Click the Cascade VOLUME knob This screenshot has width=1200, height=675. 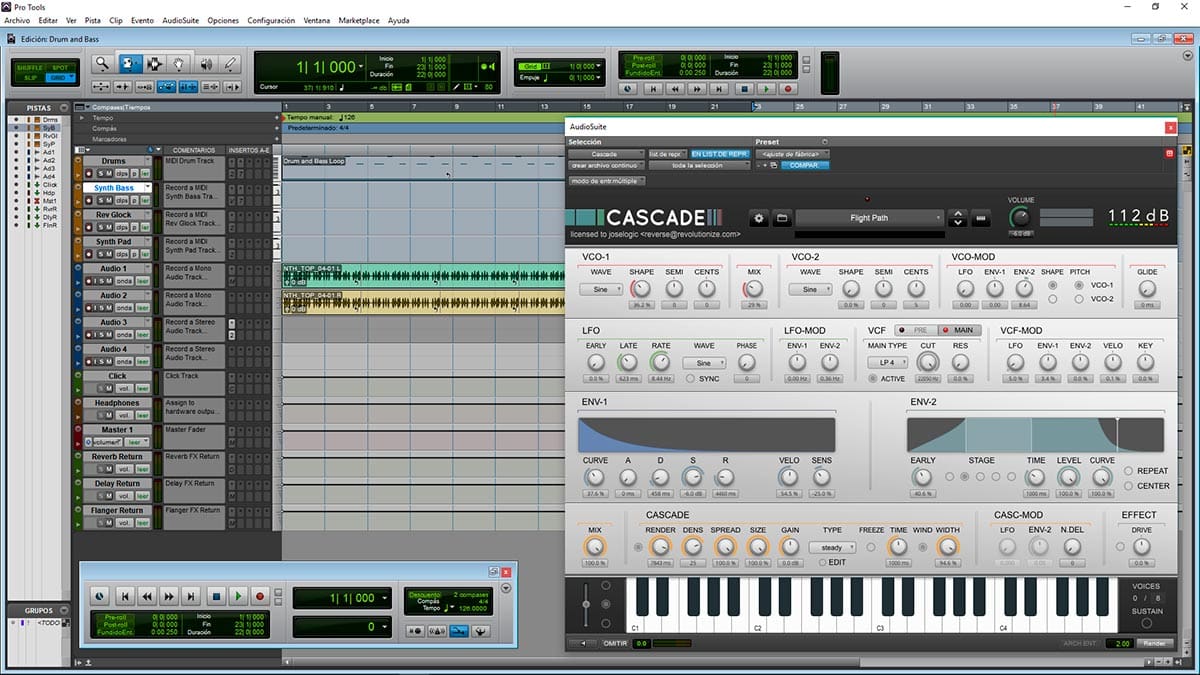(1020, 217)
